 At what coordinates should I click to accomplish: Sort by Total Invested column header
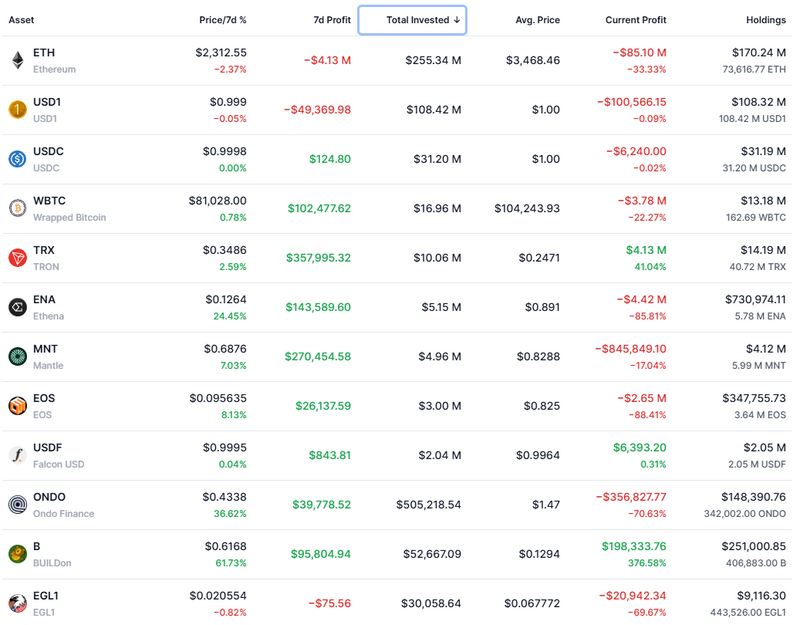point(412,20)
